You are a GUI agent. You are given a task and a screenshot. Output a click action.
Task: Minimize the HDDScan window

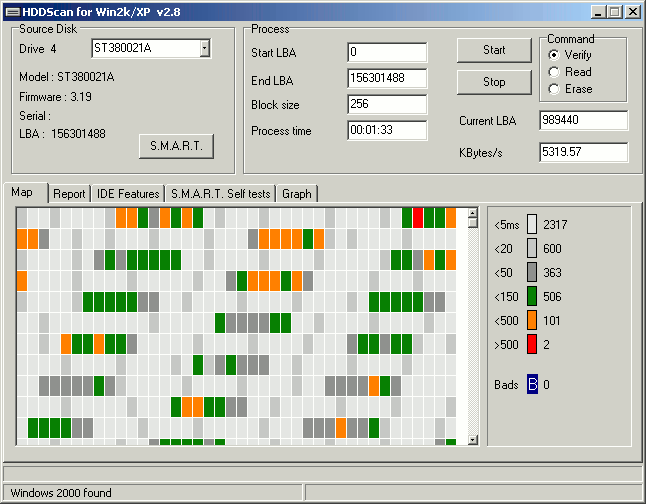click(599, 12)
